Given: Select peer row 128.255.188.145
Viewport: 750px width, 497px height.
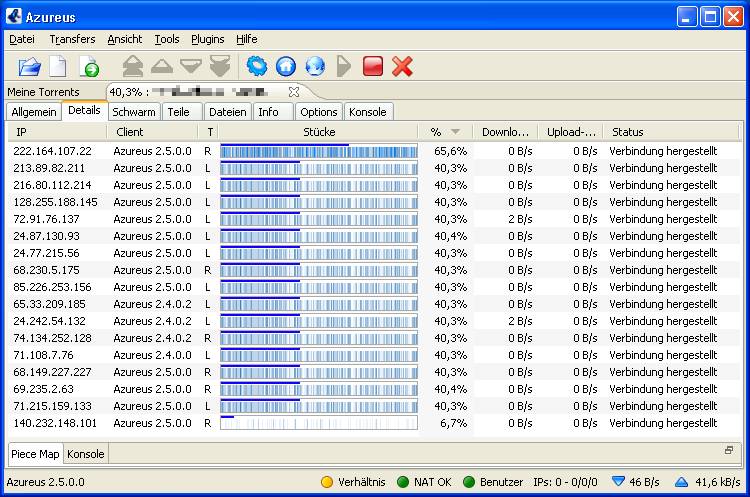Looking at the screenshot, I should pyautogui.click(x=375, y=202).
